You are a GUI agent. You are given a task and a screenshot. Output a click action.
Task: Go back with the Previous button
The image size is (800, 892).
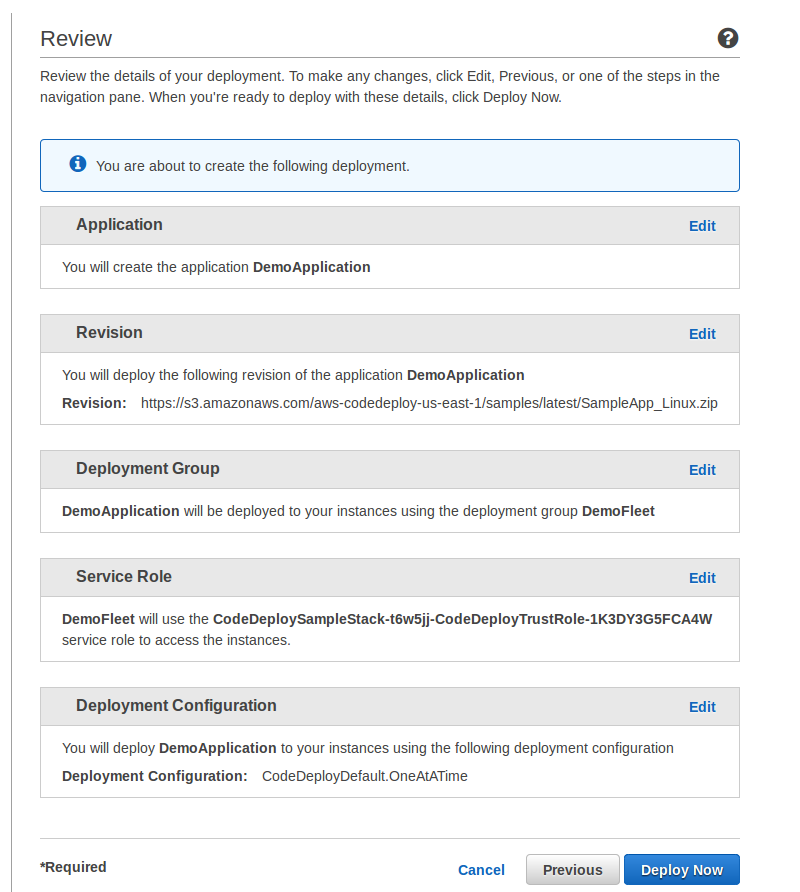572,870
